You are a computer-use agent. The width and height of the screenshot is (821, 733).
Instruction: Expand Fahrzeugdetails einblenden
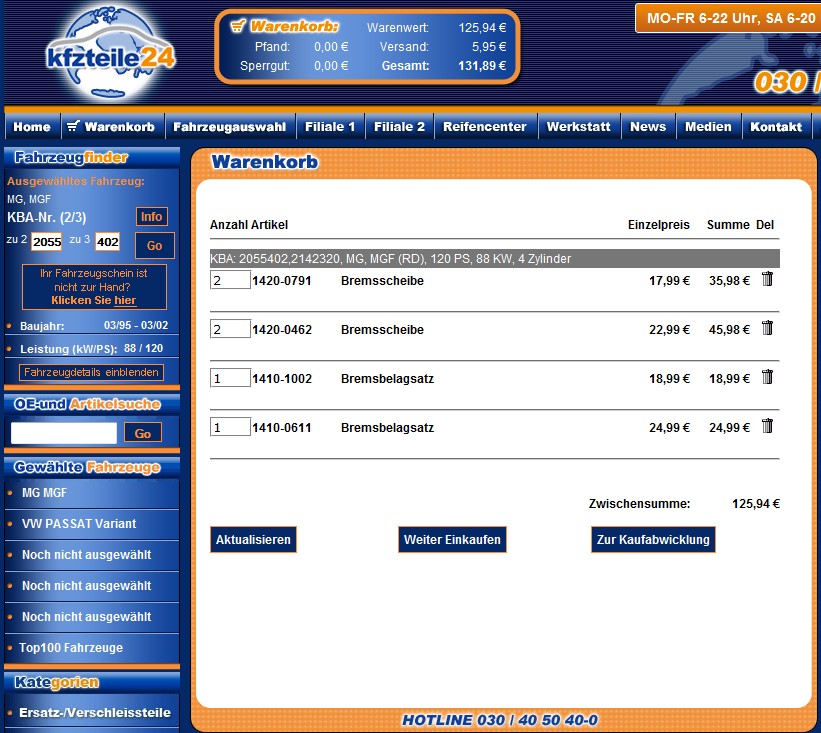point(91,372)
